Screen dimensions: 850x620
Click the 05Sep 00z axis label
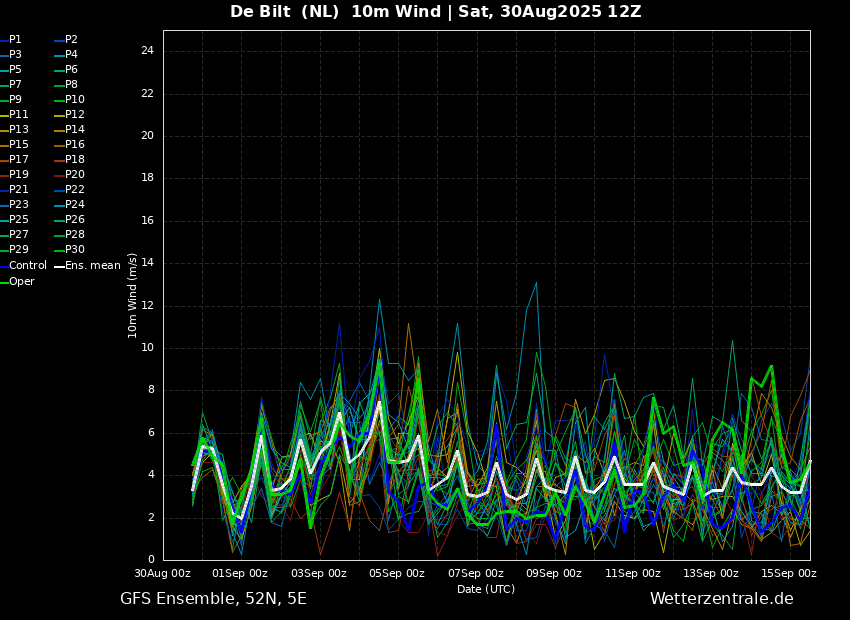click(x=397, y=573)
